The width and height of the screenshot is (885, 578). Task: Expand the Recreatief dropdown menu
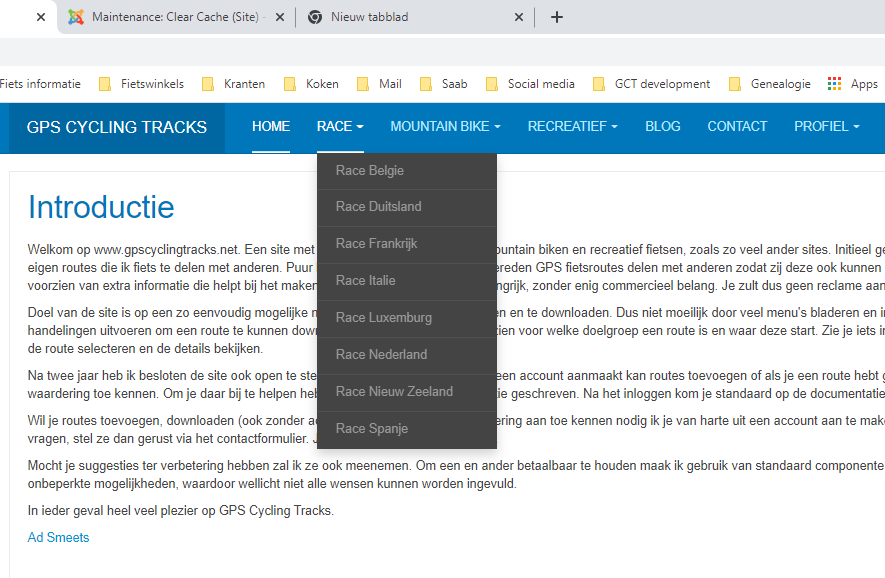coord(572,126)
